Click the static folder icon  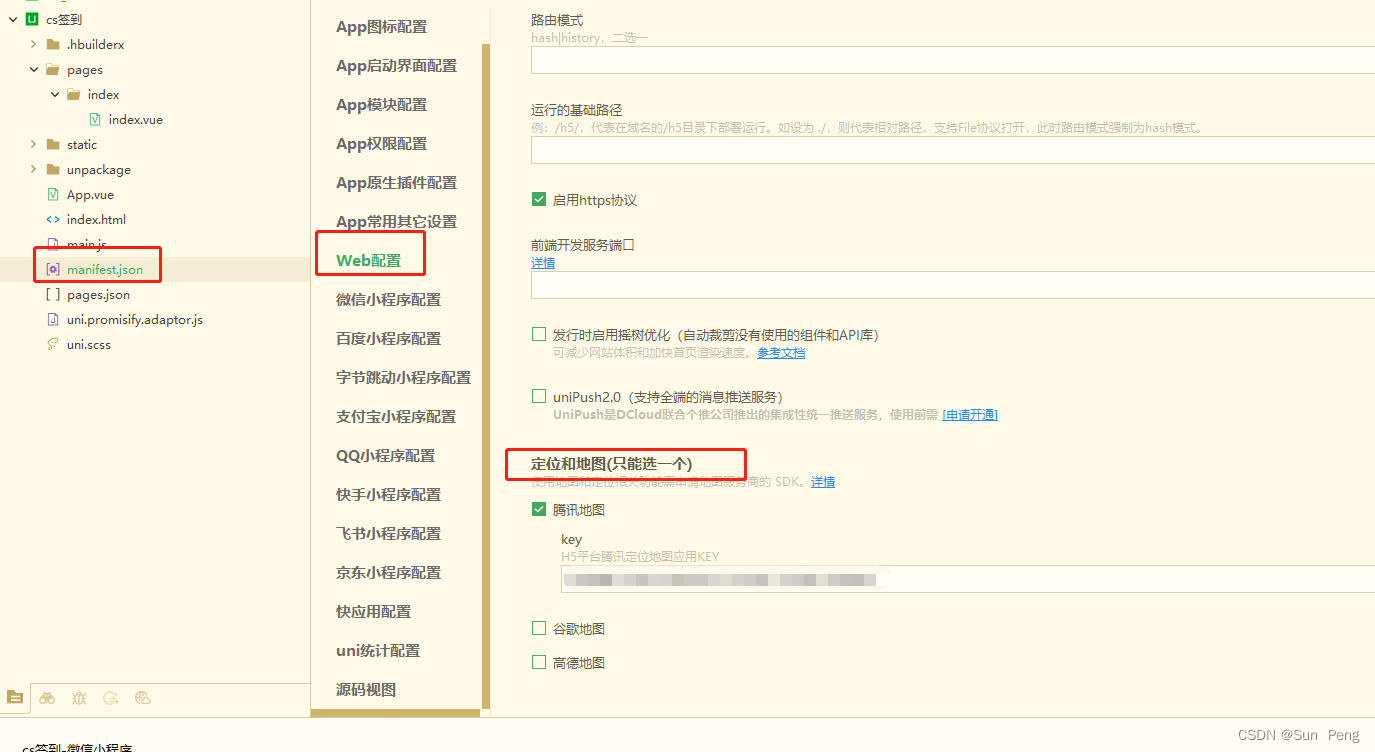pos(53,144)
